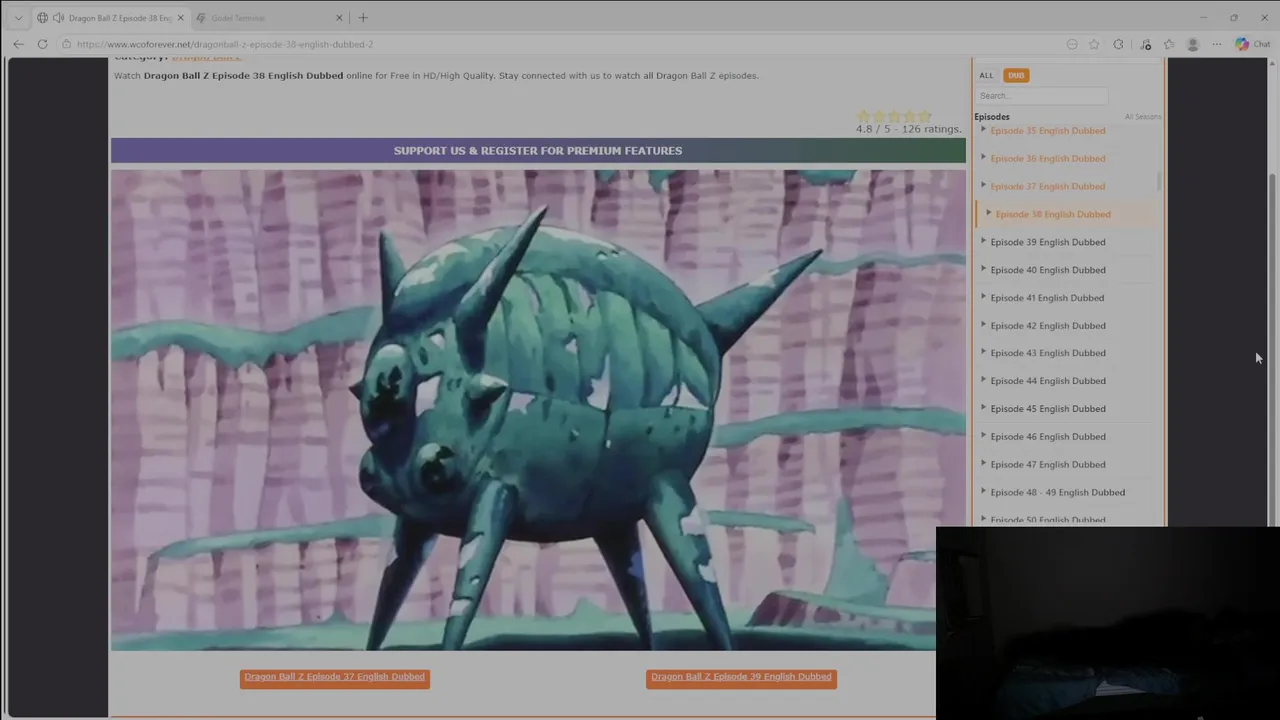This screenshot has width=1280, height=720.
Task: Select the DUB episodes filter
Action: click(1016, 75)
